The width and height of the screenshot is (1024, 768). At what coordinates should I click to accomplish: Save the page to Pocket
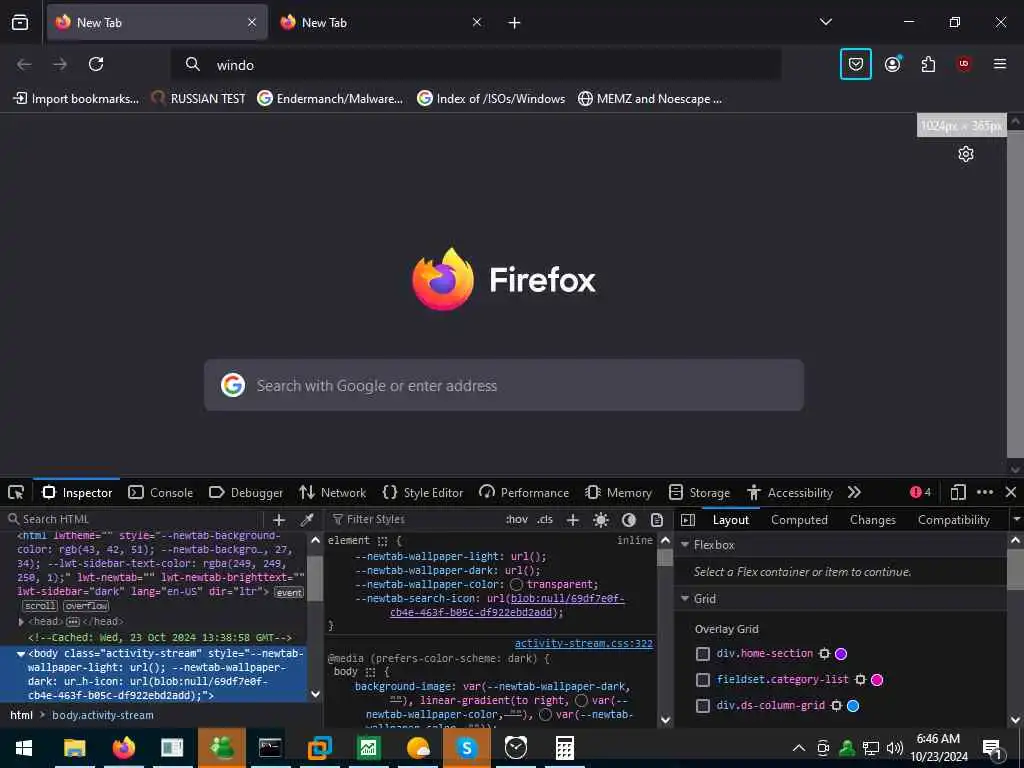[x=856, y=64]
